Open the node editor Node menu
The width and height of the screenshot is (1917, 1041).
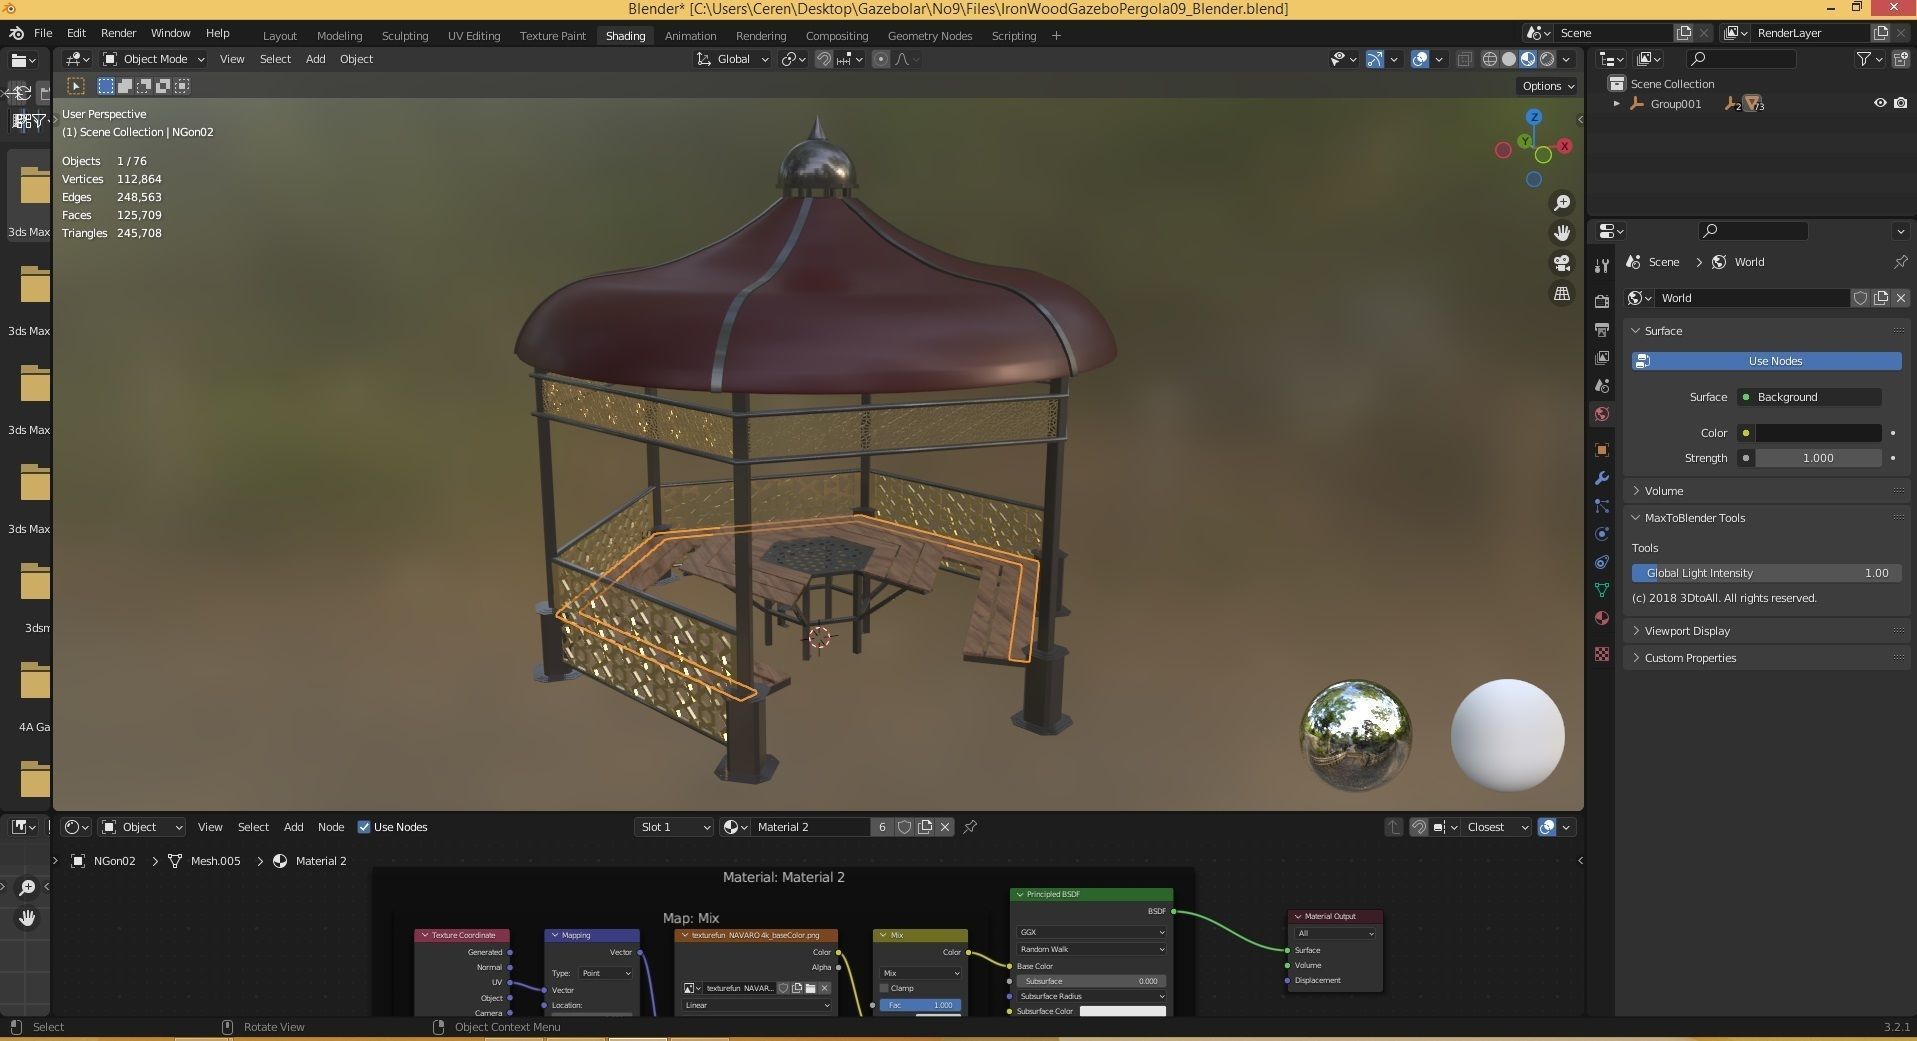(x=331, y=827)
